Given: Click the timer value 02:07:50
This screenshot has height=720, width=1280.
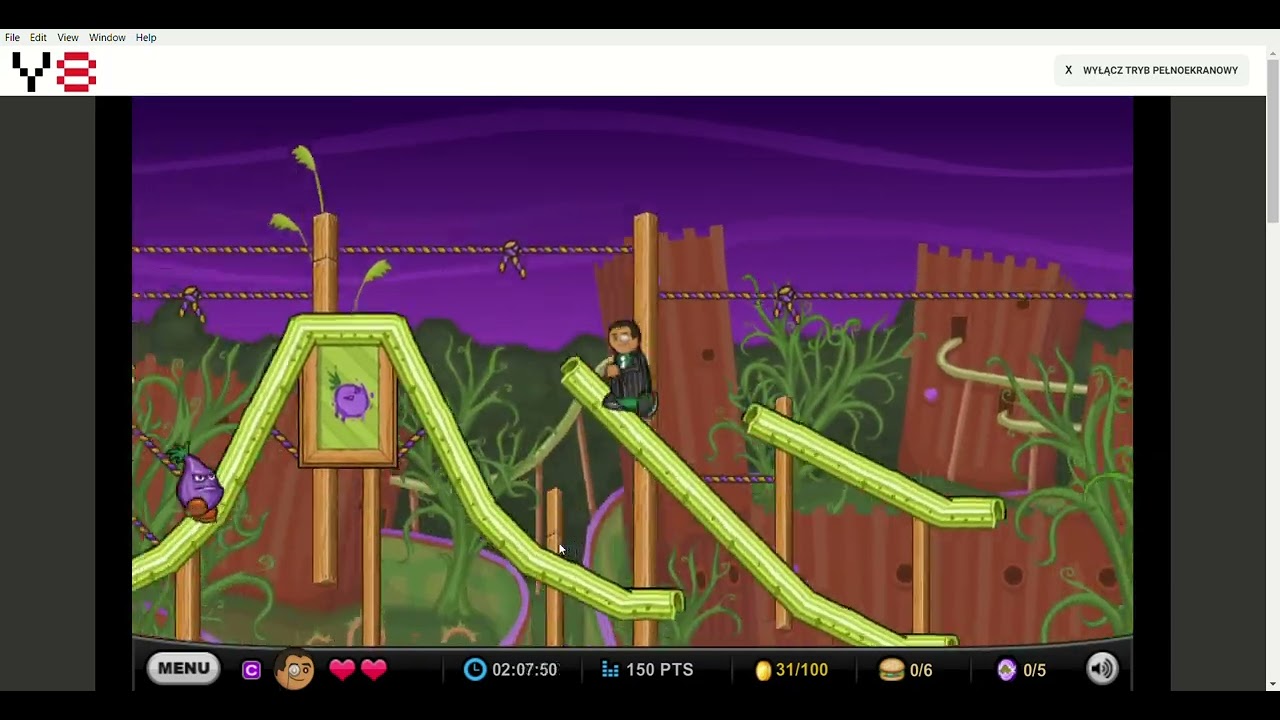Looking at the screenshot, I should (x=524, y=670).
